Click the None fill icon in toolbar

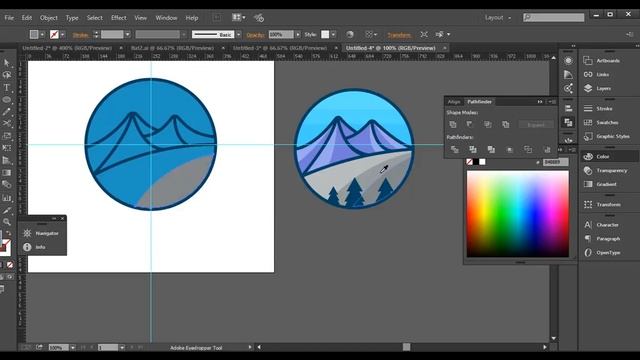(x=10, y=265)
